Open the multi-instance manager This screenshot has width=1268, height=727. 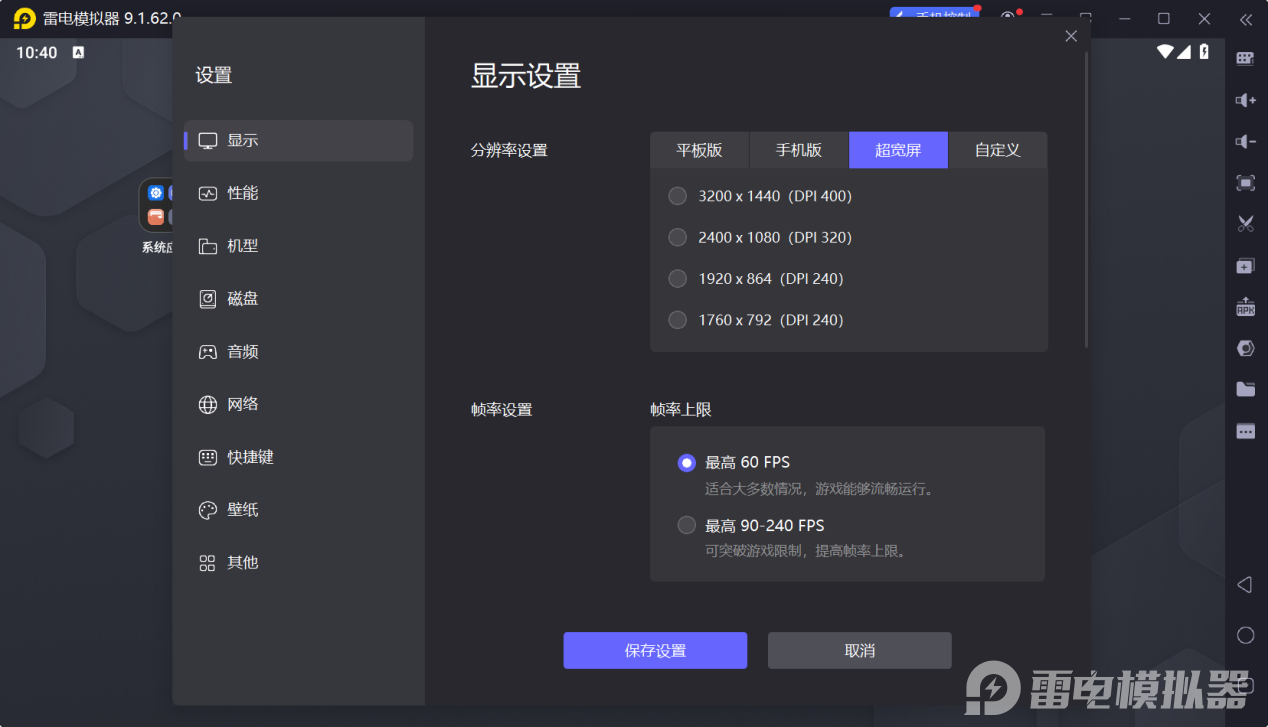tap(1245, 265)
